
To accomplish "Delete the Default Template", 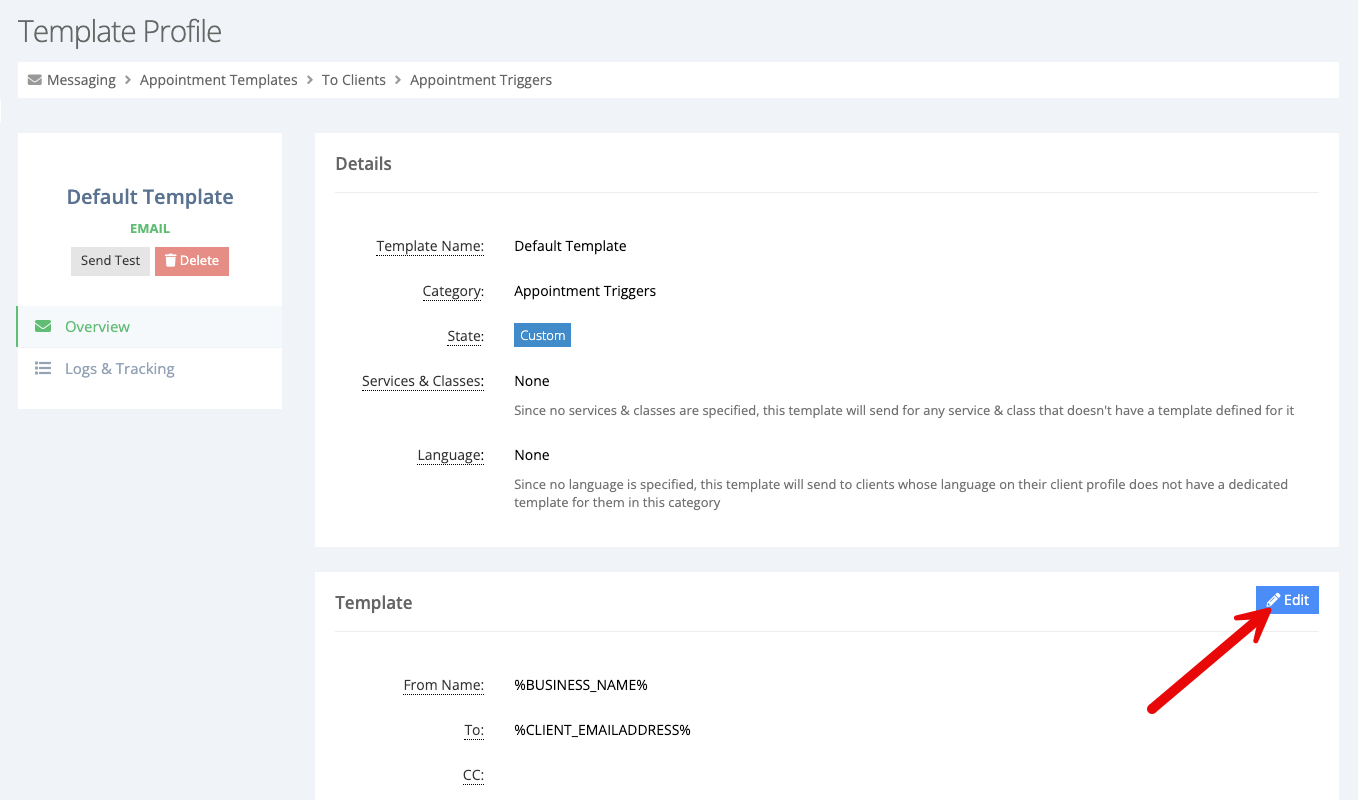I will point(192,261).
